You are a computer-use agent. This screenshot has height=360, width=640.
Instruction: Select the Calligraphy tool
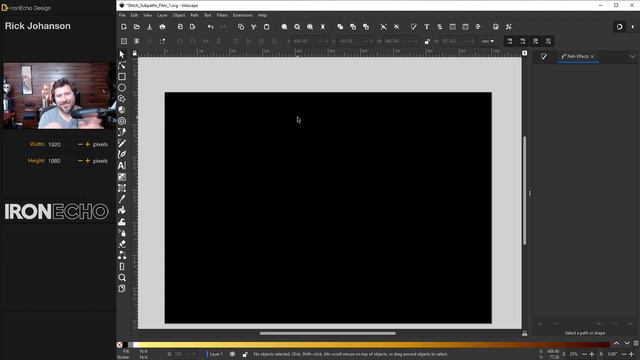(x=122, y=154)
